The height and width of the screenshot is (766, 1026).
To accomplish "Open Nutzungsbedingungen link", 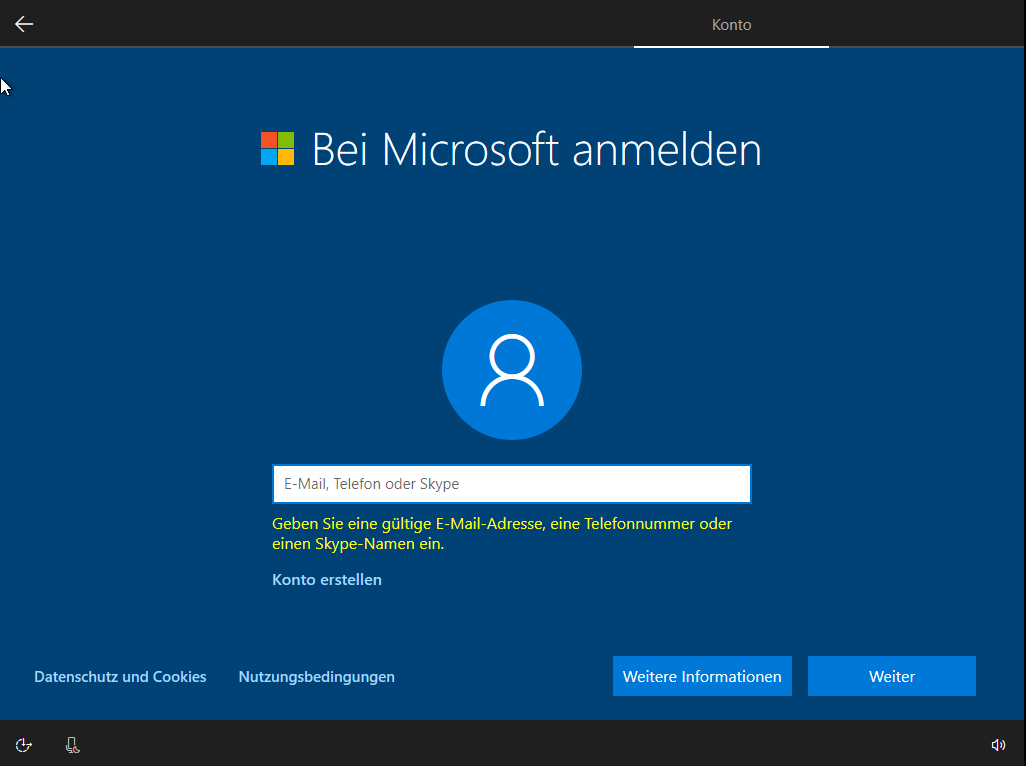I will (x=317, y=676).
